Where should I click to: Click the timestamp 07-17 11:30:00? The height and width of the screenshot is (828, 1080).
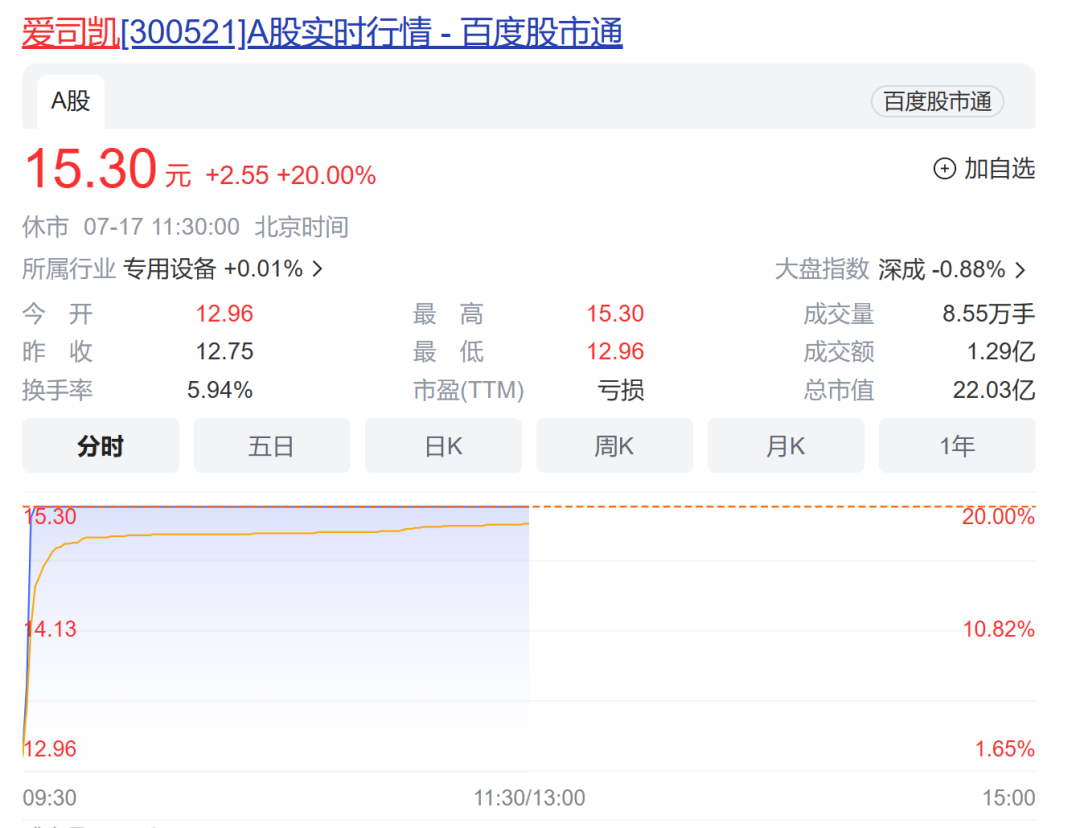point(162,227)
